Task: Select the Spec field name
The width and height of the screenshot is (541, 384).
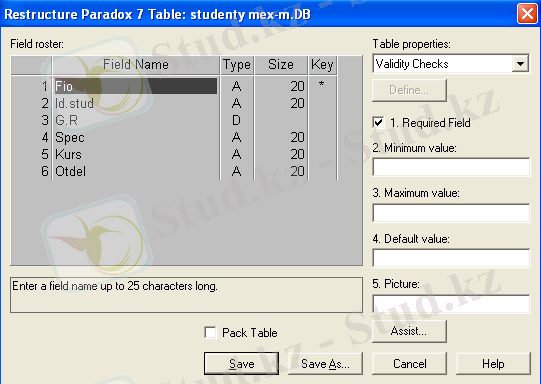Action: pos(70,137)
